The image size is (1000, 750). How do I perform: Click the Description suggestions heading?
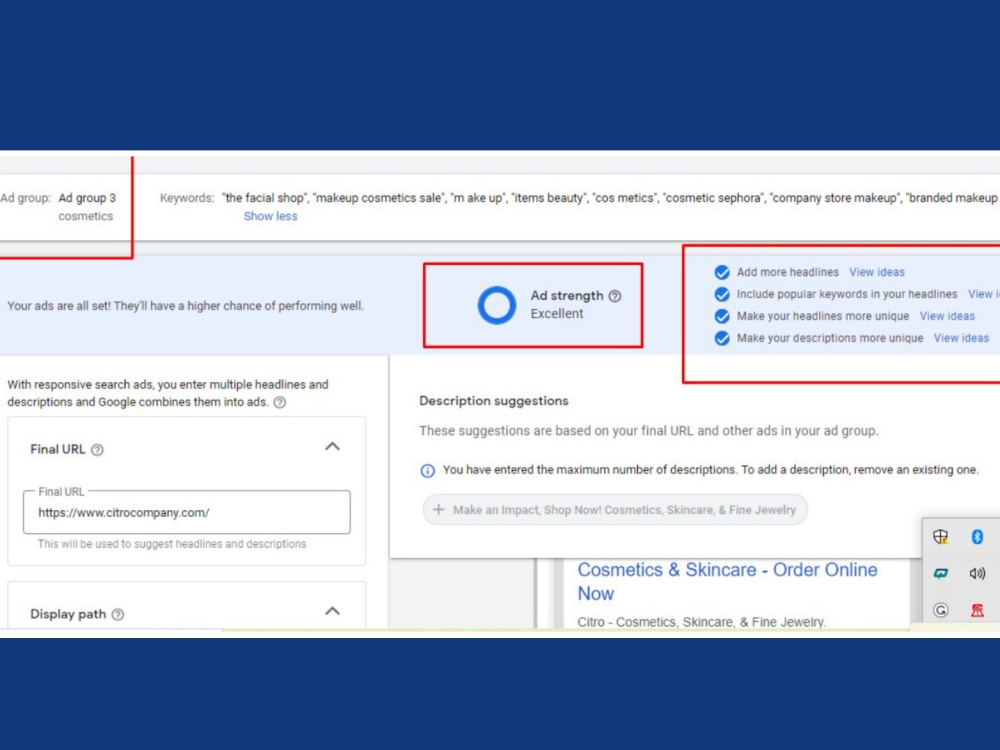(x=494, y=401)
